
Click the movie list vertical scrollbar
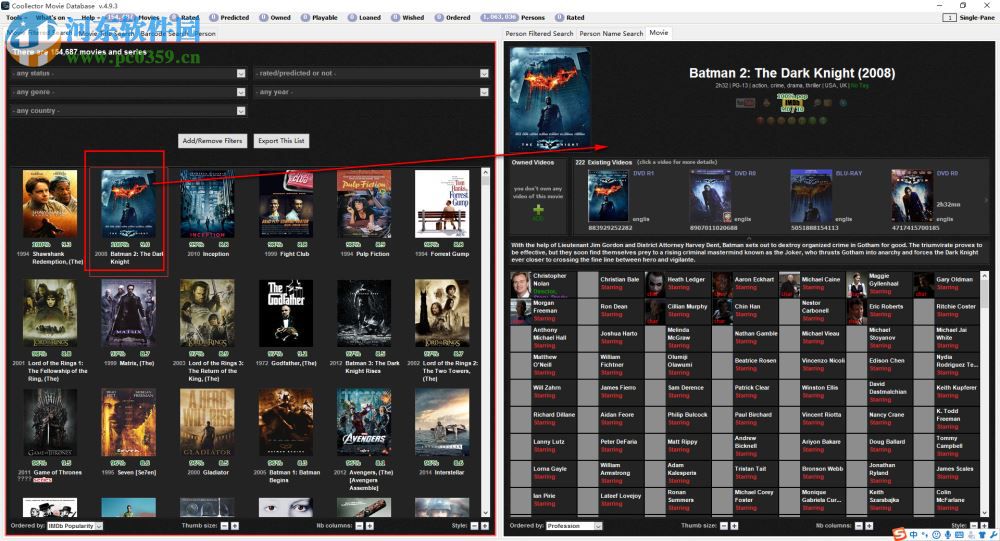click(485, 342)
